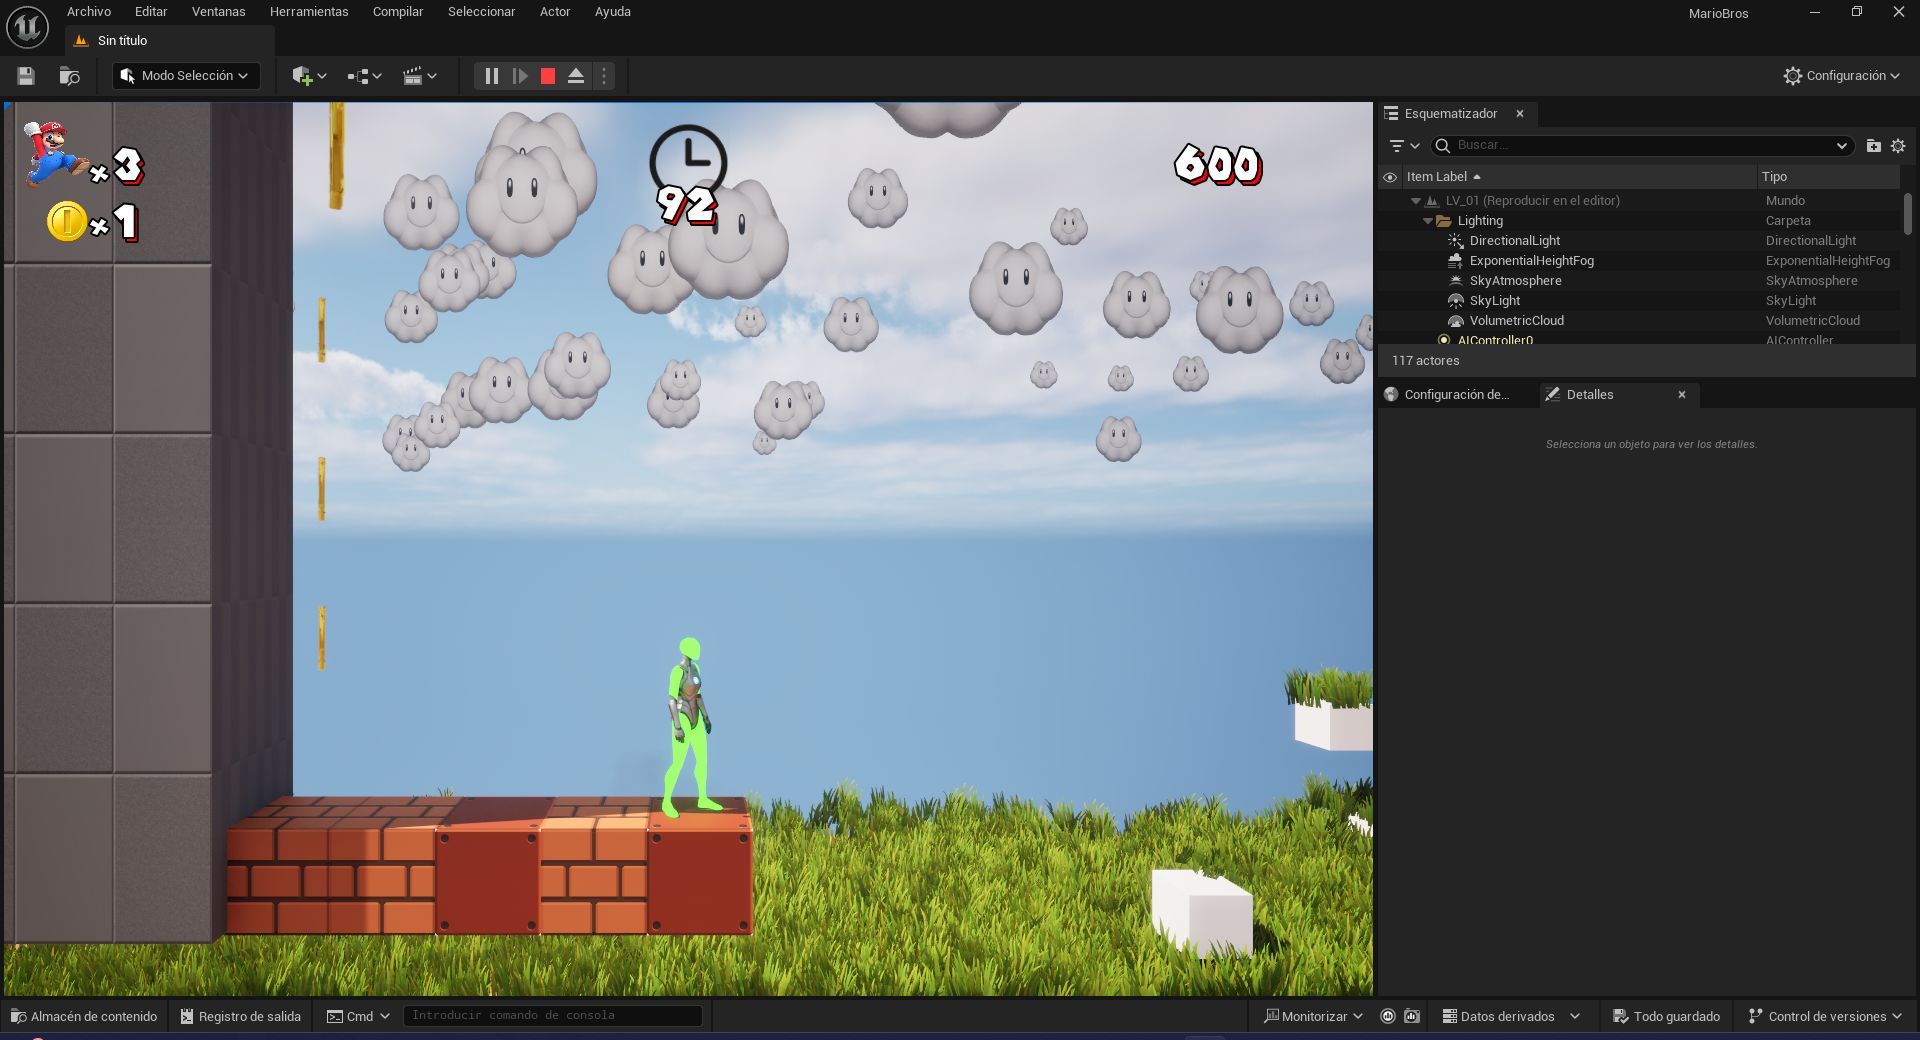
Task: Open Registro de salida log
Action: click(x=240, y=1016)
